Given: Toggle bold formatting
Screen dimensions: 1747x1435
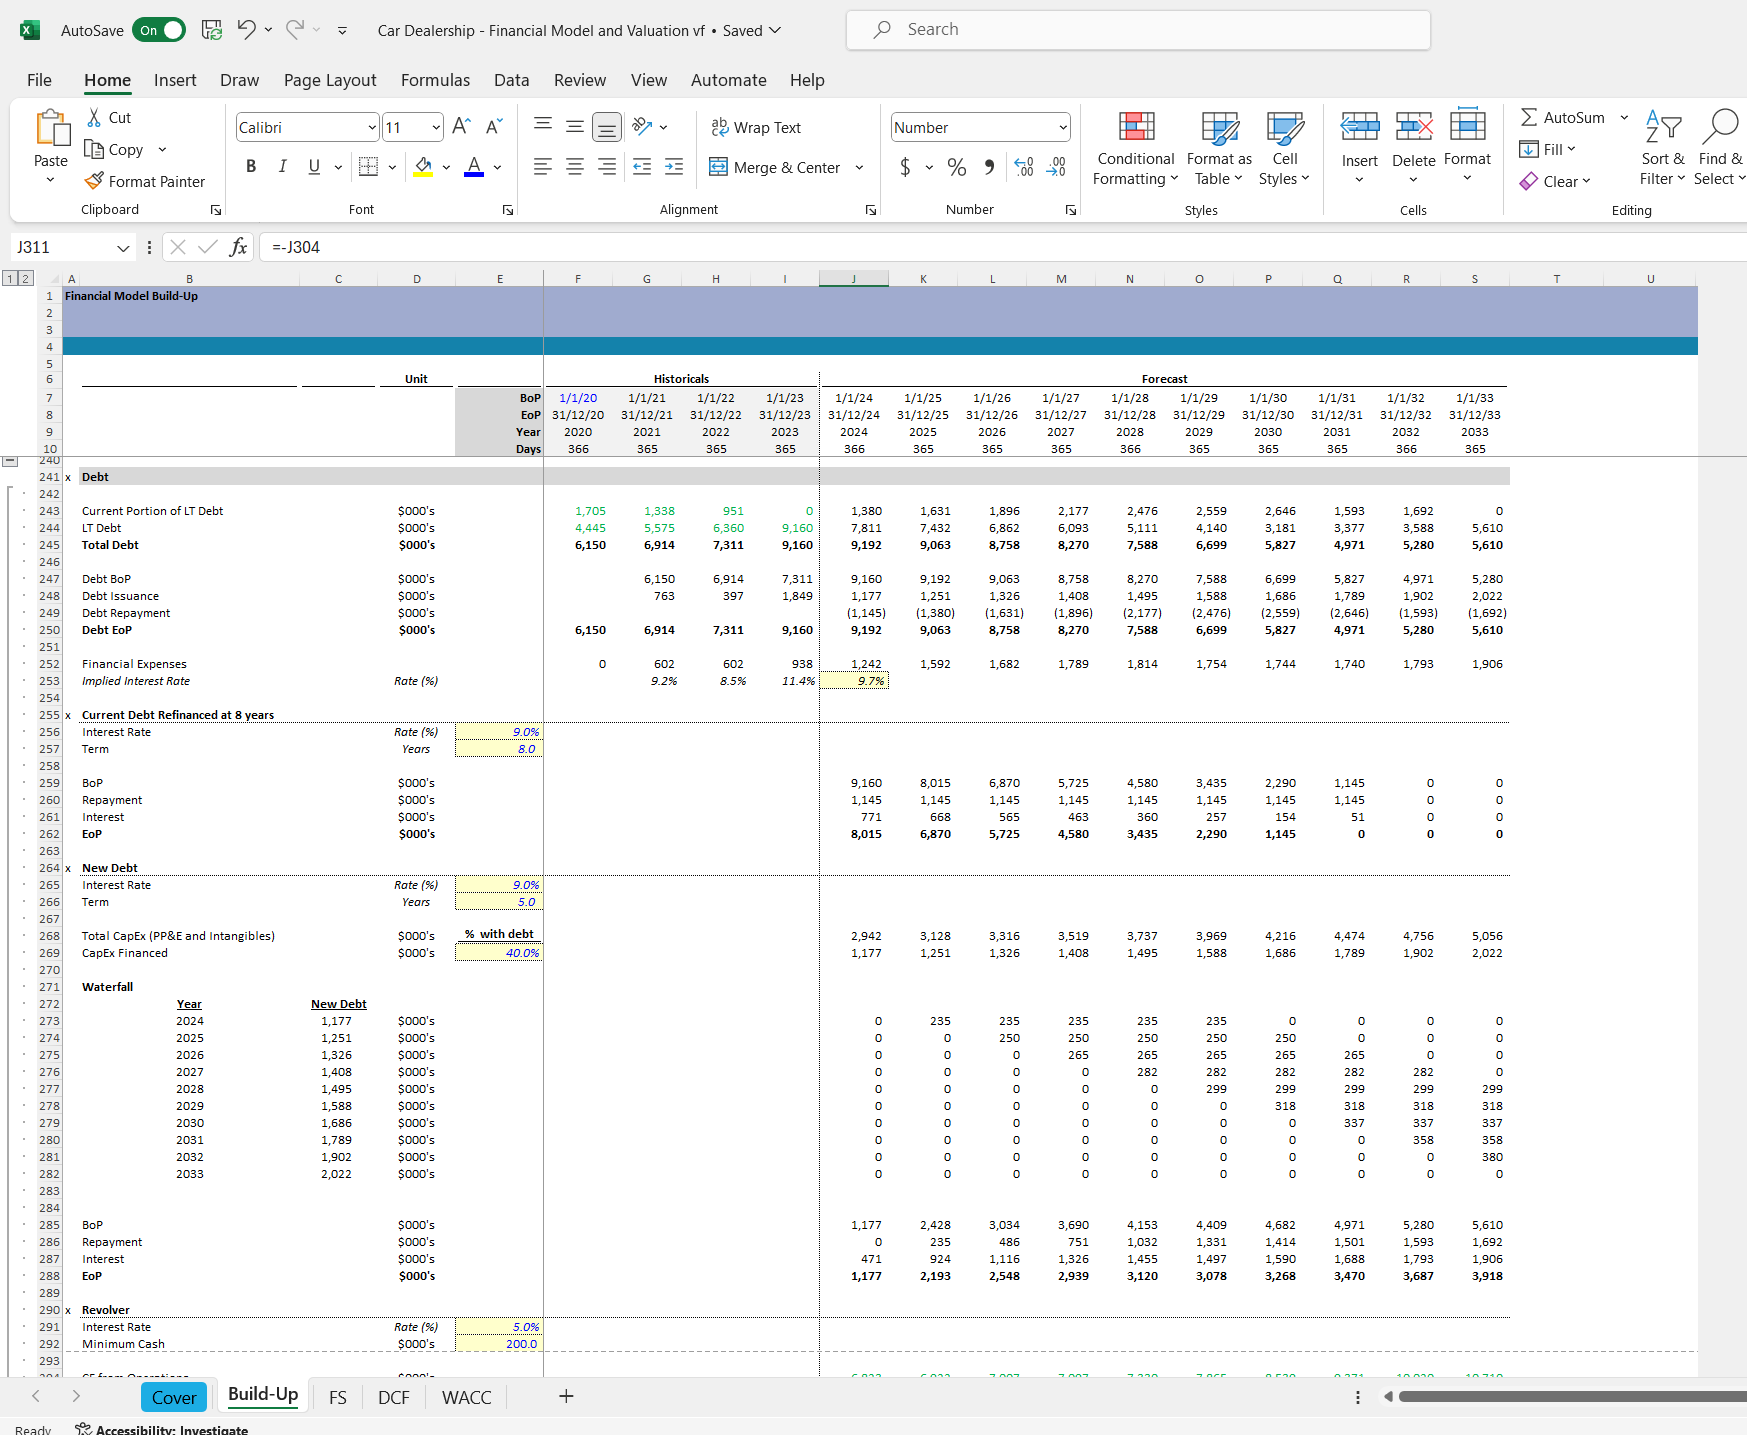Looking at the screenshot, I should [251, 167].
